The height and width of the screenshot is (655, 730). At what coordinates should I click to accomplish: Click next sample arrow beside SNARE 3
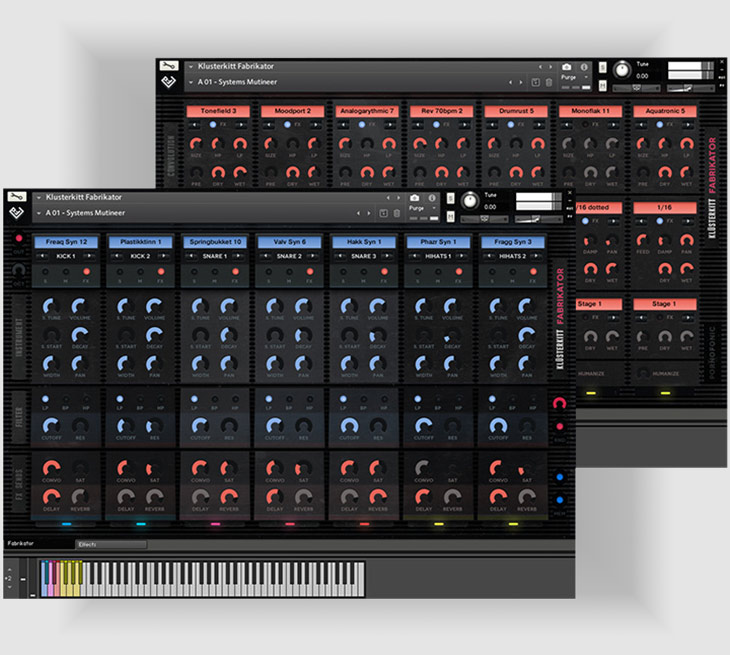[x=386, y=256]
